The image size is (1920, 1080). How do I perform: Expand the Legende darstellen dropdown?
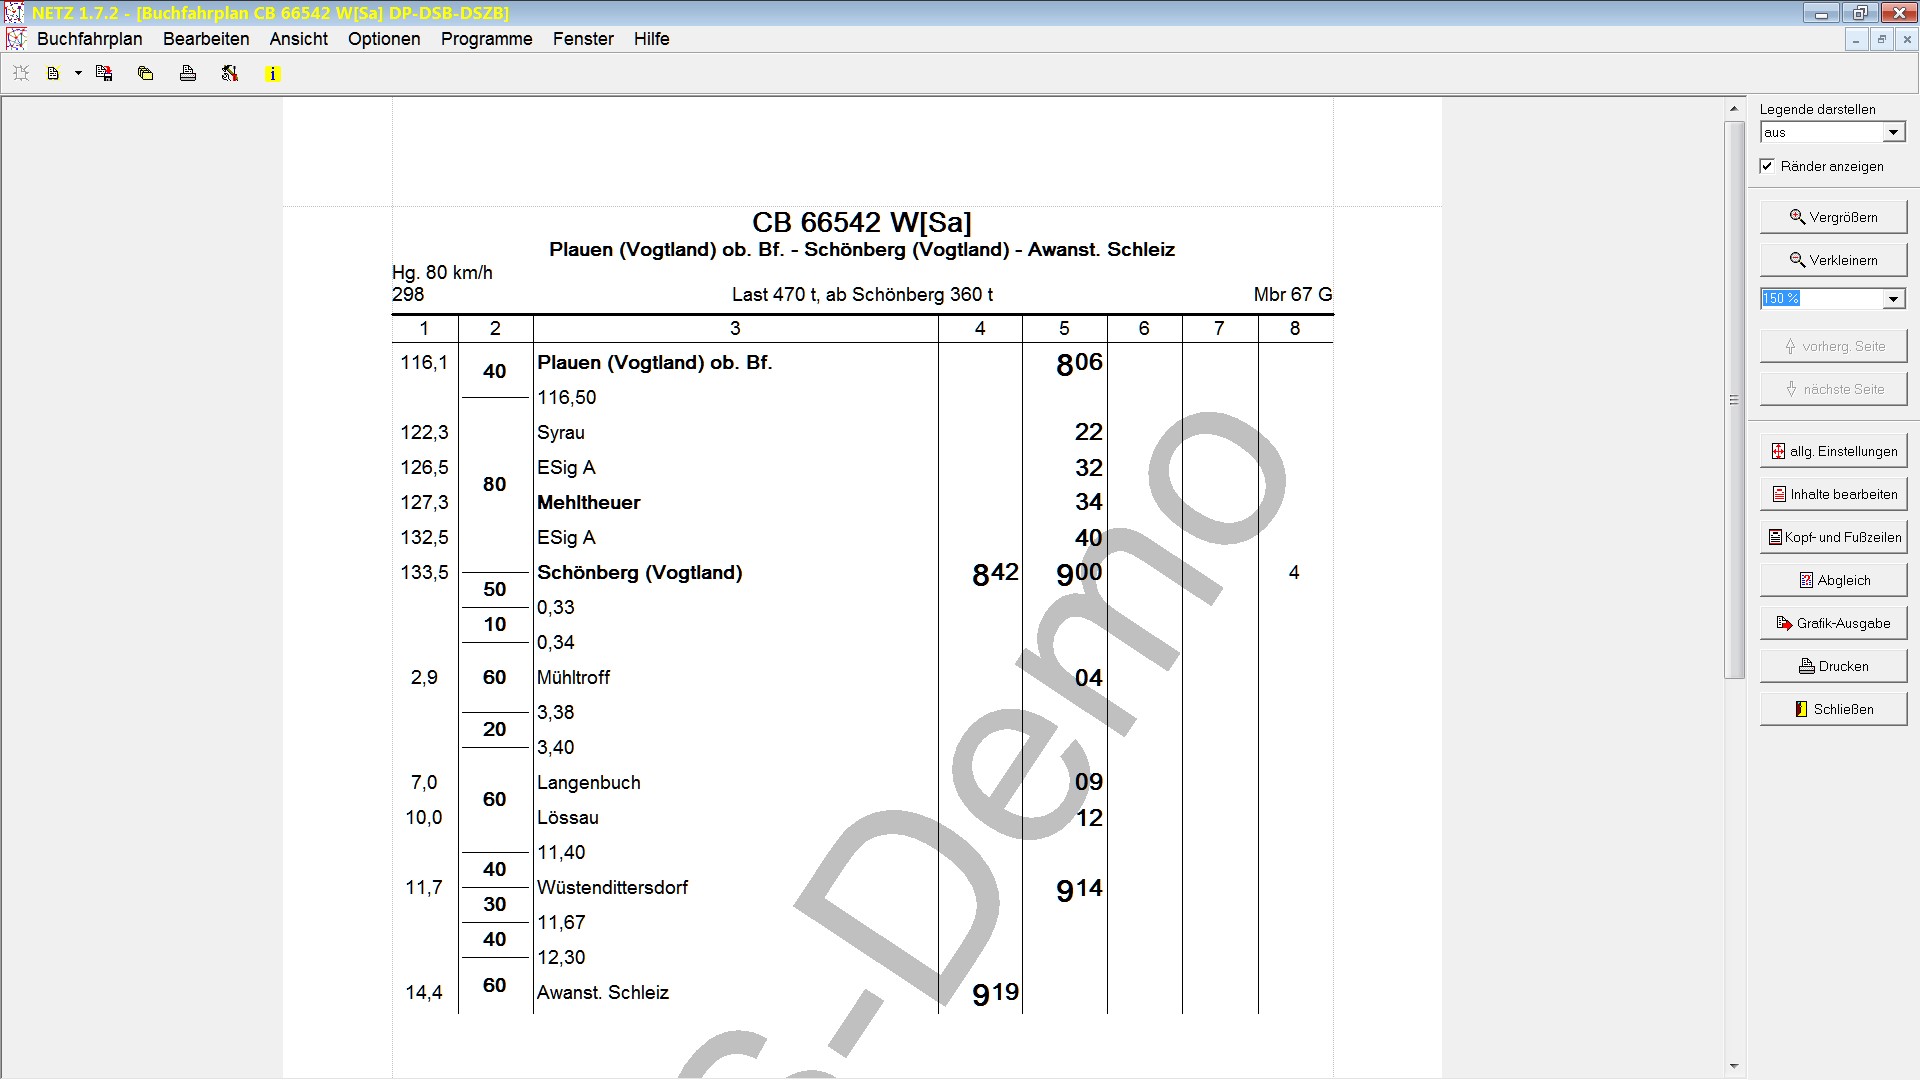click(x=1893, y=132)
